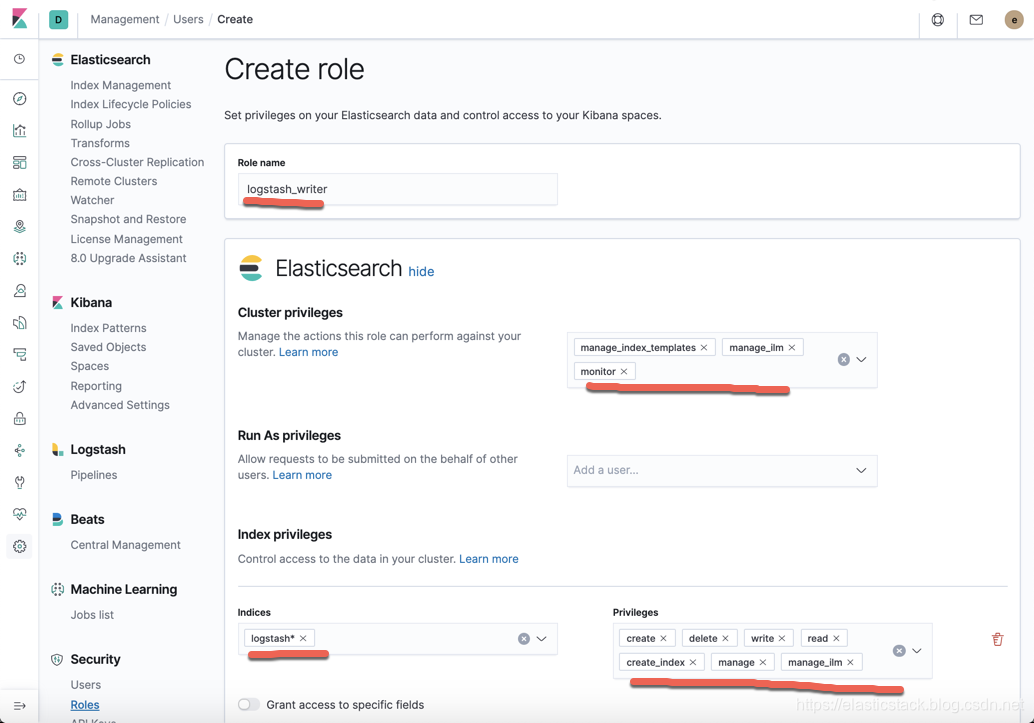Go to Management breadcrumb
This screenshot has width=1034, height=723.
[x=125, y=19]
